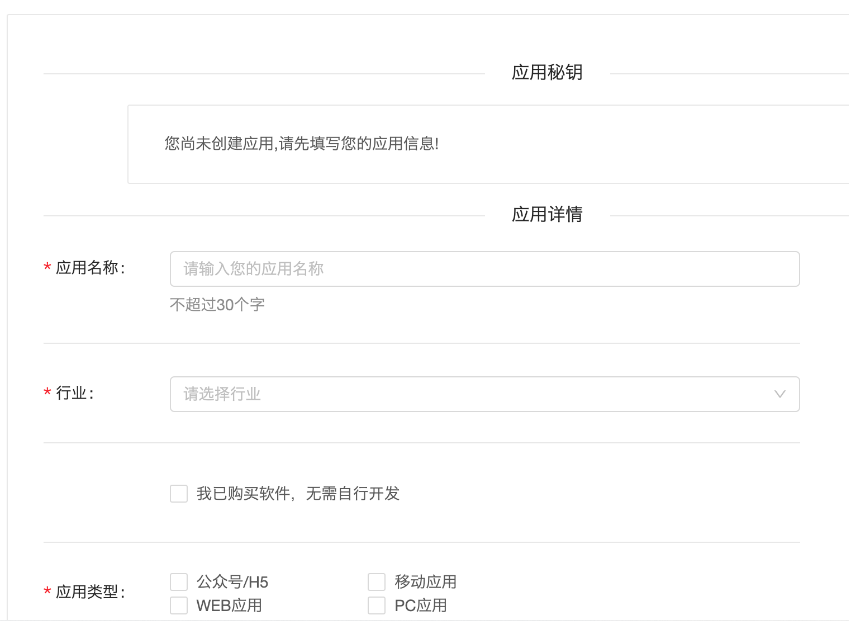Click the 应用类型 field label

[x=88, y=593]
